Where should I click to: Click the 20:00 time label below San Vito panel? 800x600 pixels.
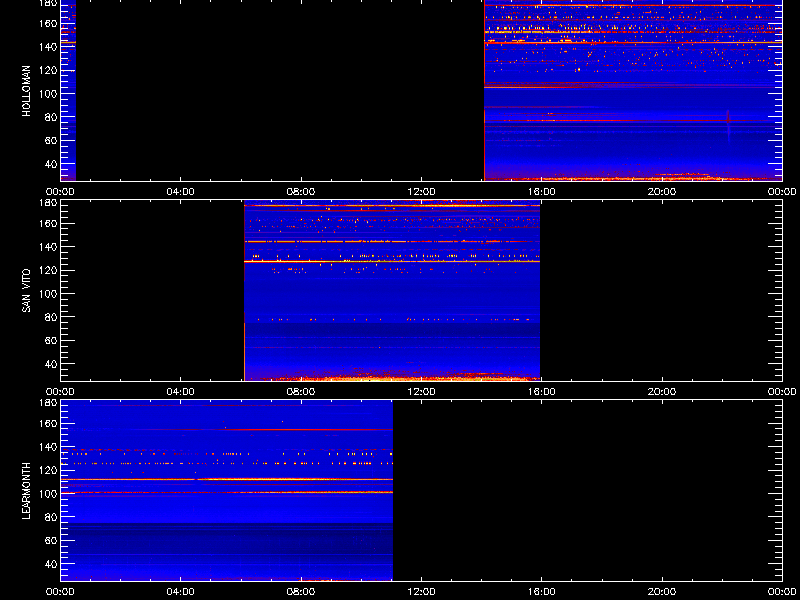(662, 392)
